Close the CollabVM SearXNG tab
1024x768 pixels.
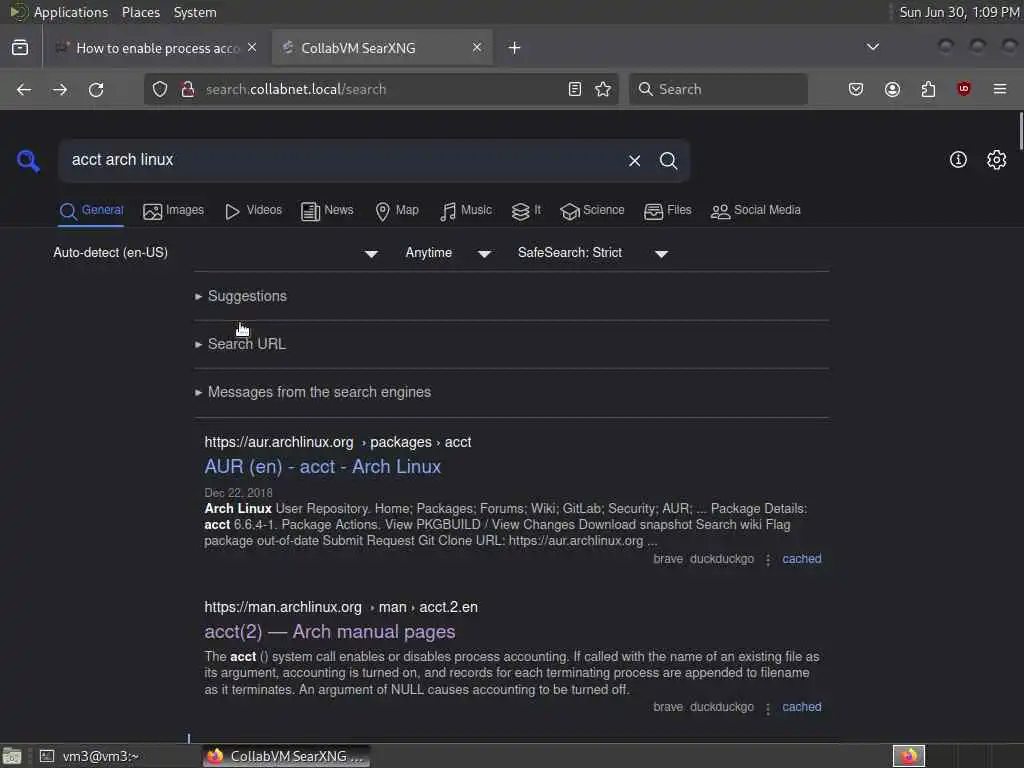coord(477,47)
